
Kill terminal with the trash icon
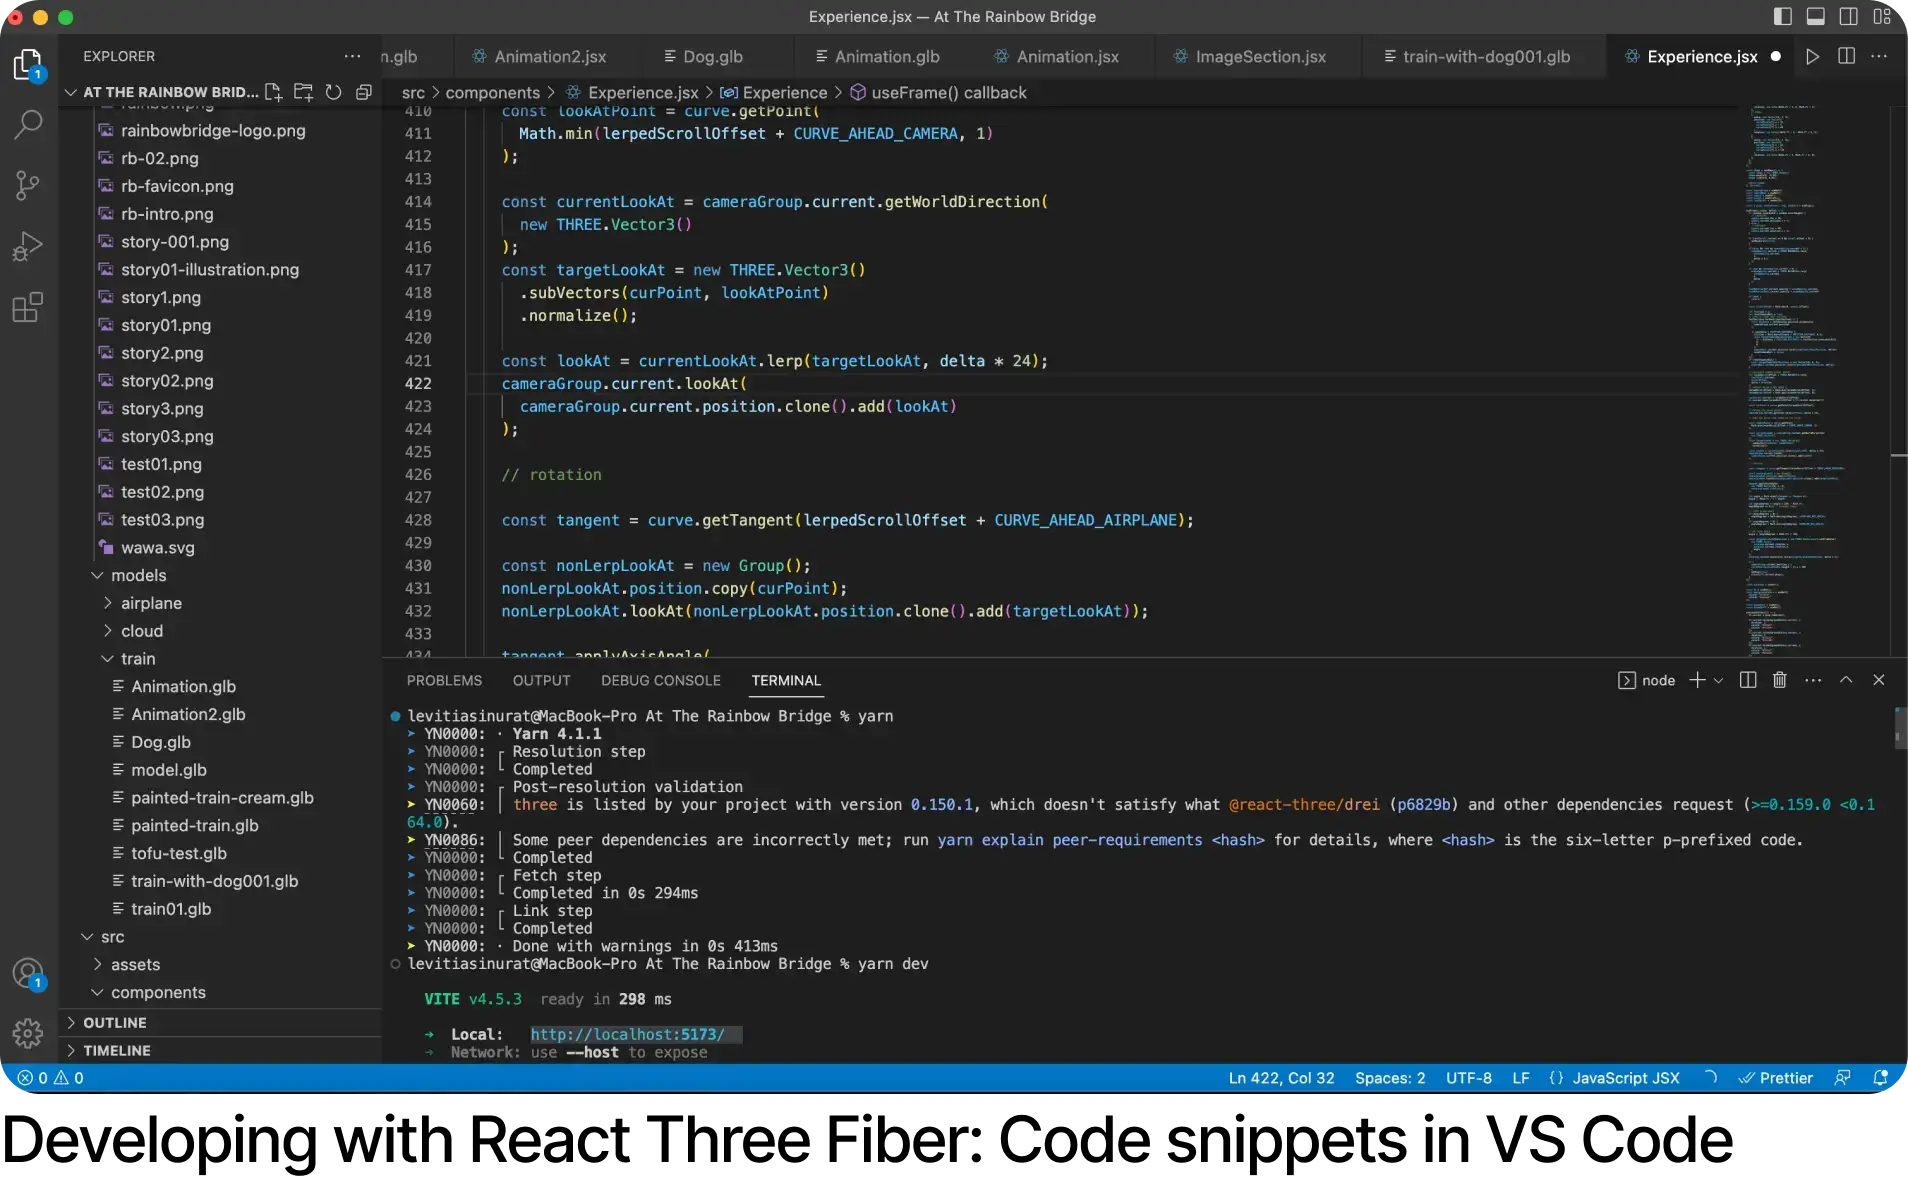tap(1779, 680)
